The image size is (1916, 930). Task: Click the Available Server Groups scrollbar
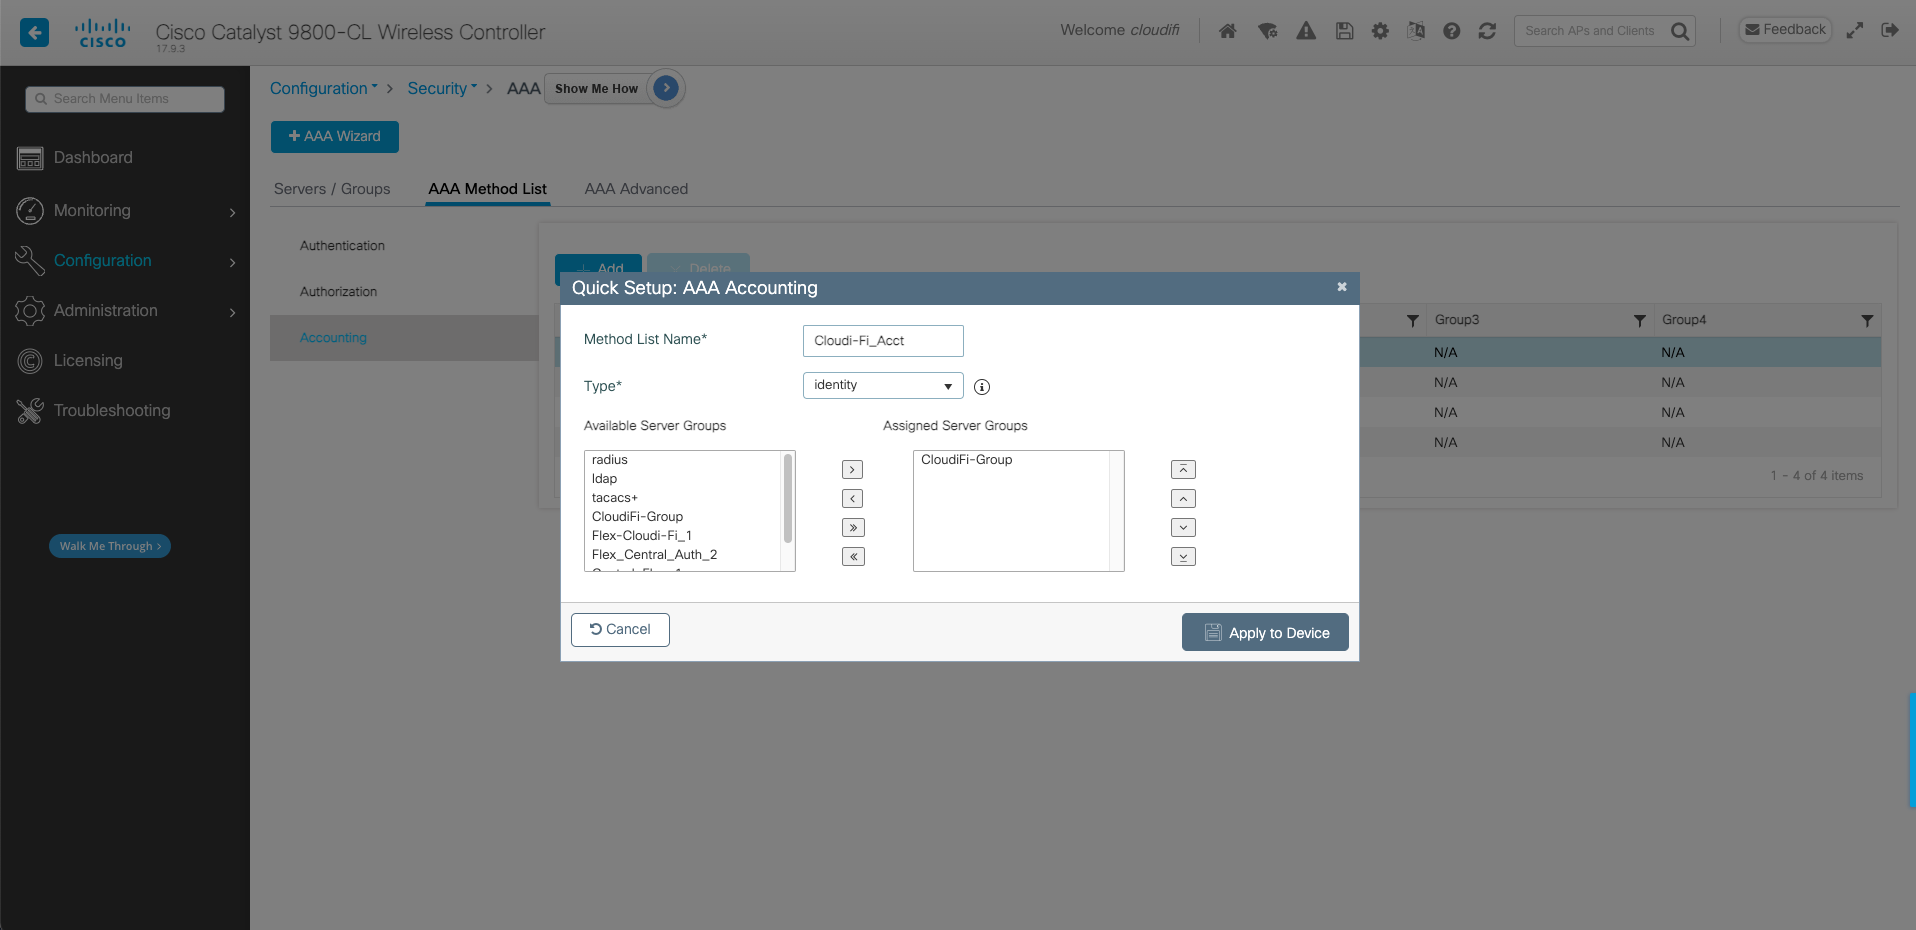click(x=788, y=498)
